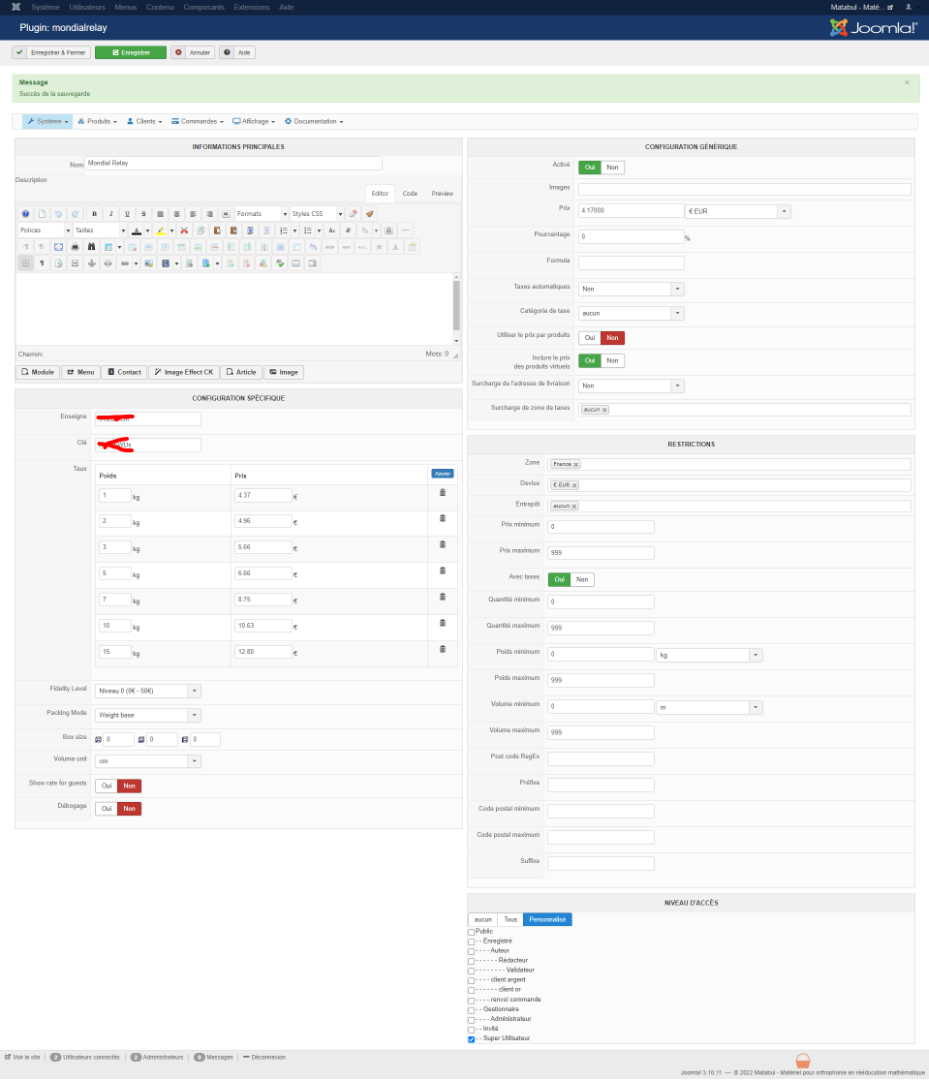Viewport: 929px width, 1080px height.
Task: Switch to the editor Preview tab
Action: (442, 194)
